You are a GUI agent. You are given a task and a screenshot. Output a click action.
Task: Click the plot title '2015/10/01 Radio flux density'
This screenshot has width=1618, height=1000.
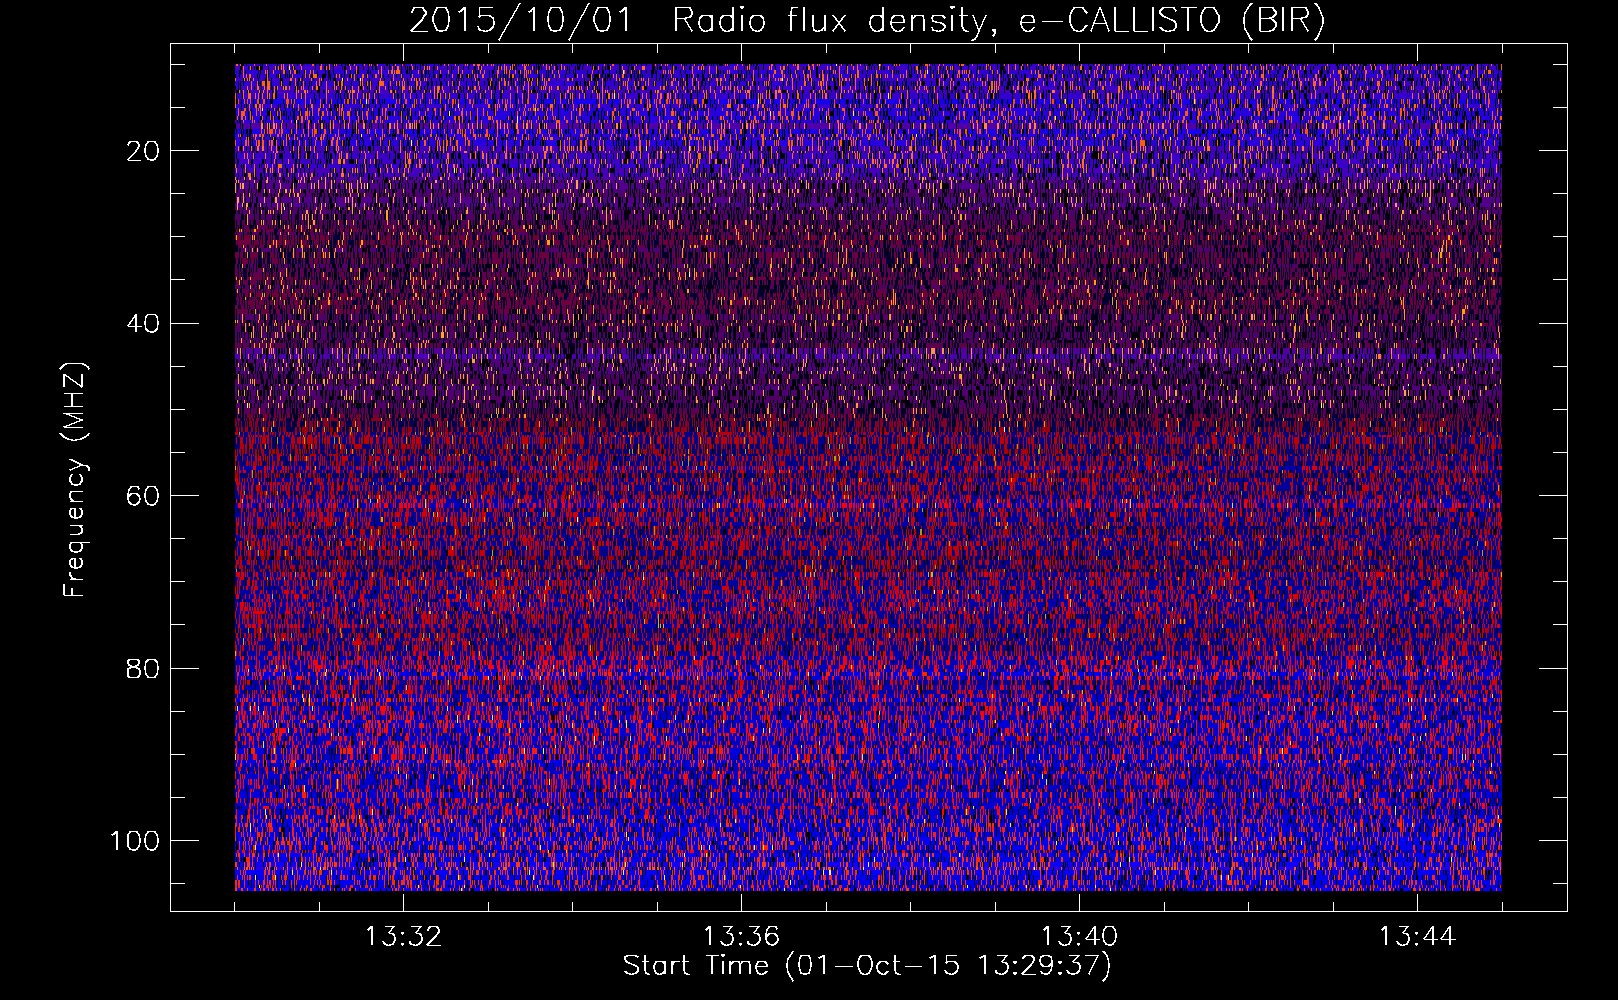pyautogui.click(x=868, y=21)
